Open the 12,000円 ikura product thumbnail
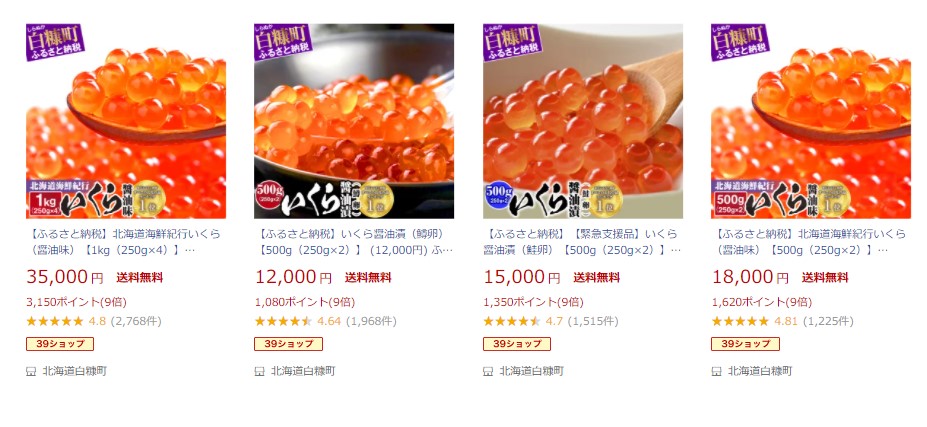Screen dimensions: 927x427 354,121
